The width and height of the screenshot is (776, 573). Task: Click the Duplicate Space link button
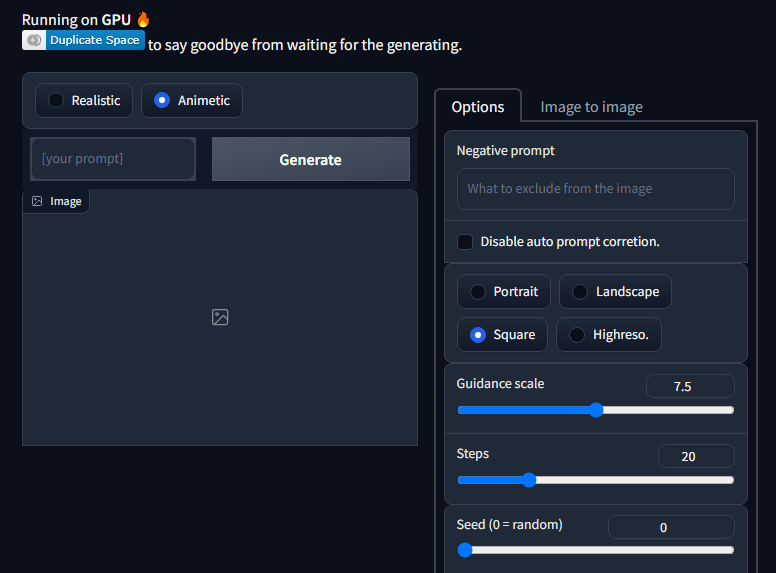pyautogui.click(x=95, y=41)
